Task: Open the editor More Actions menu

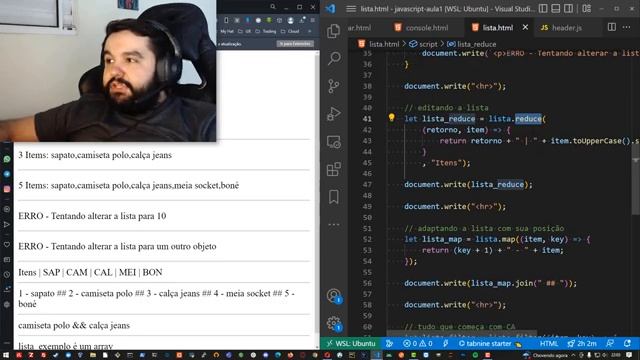Action: pyautogui.click(x=627, y=27)
